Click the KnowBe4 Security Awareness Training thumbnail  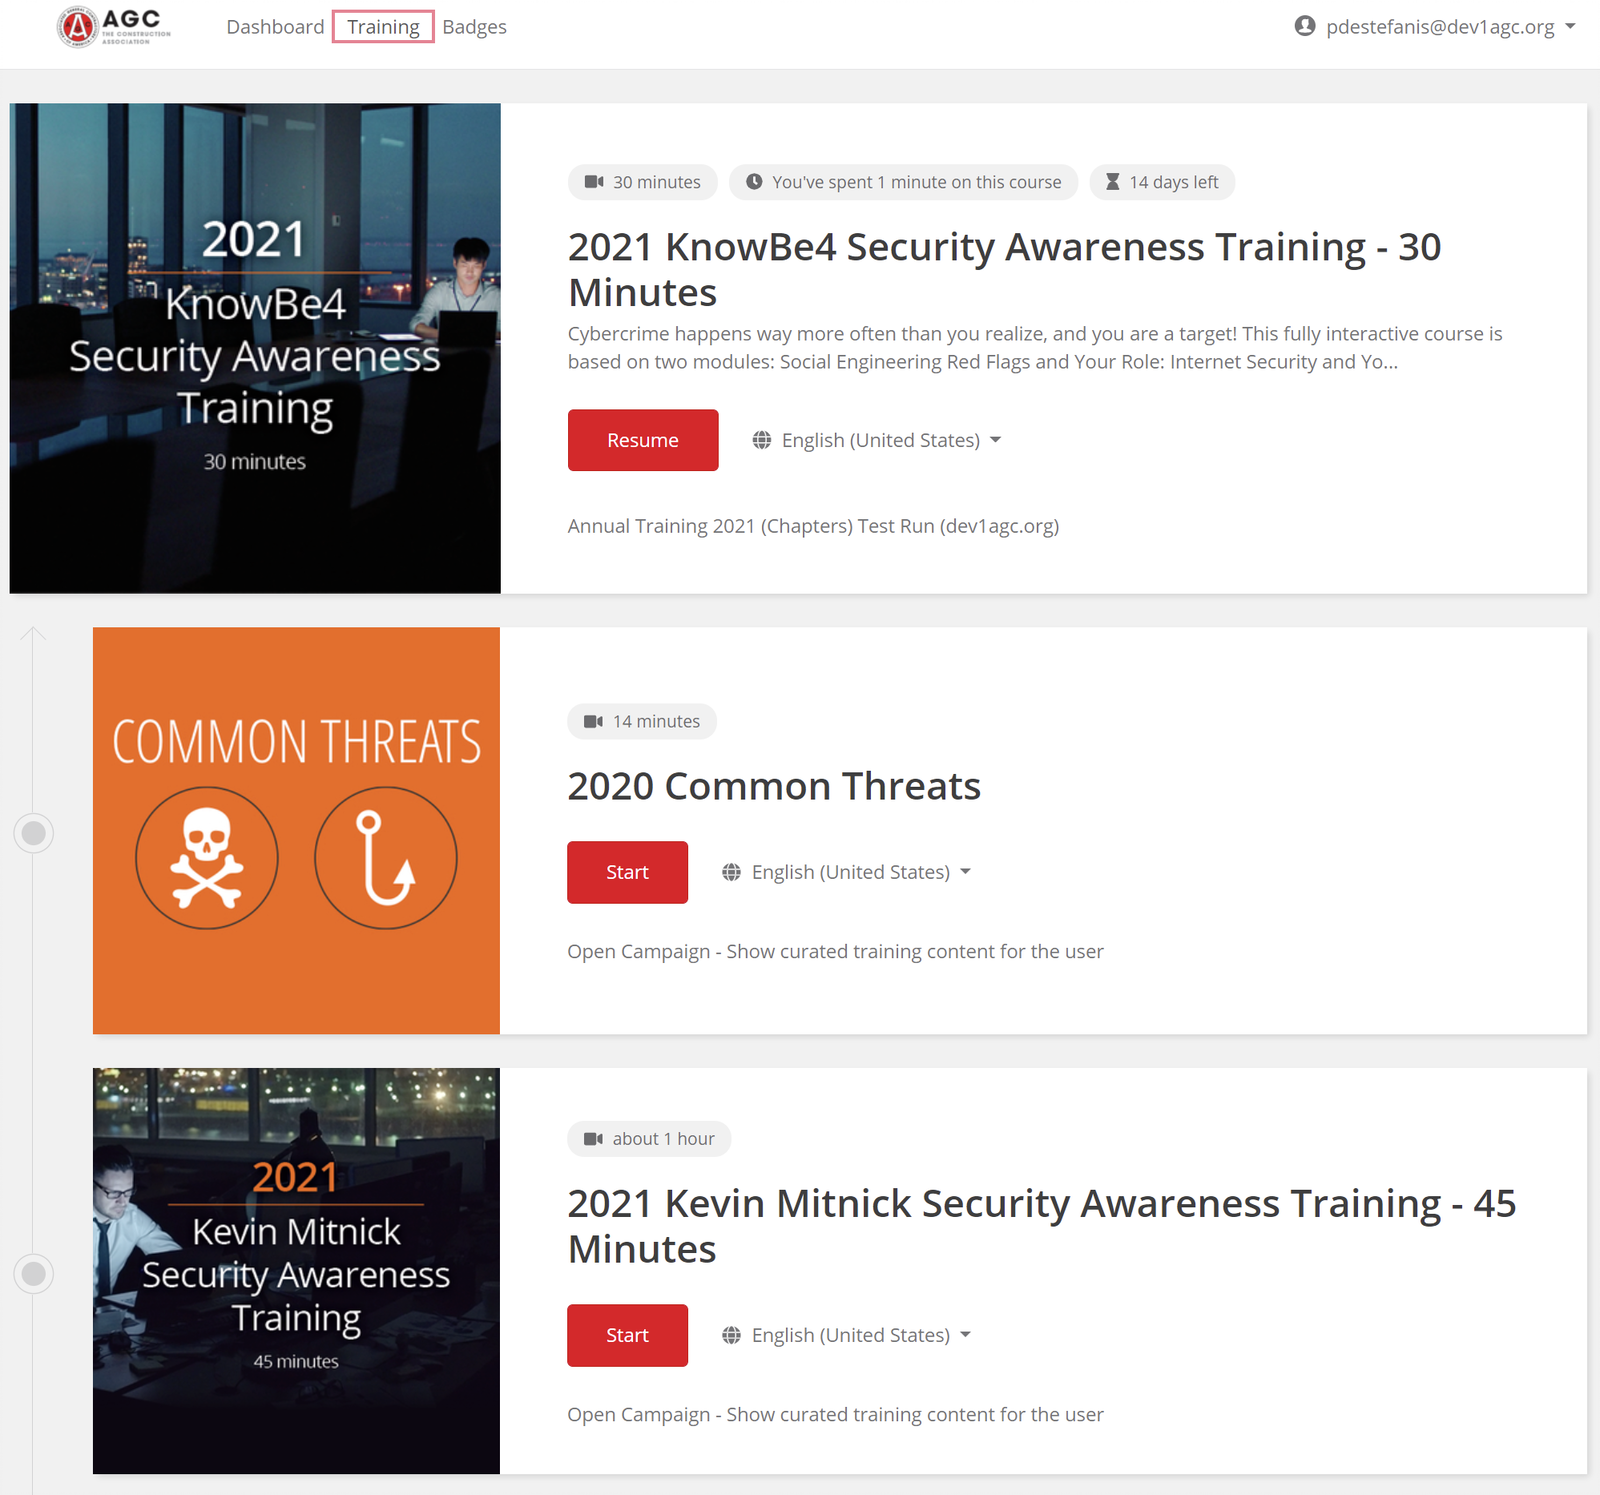tap(255, 348)
